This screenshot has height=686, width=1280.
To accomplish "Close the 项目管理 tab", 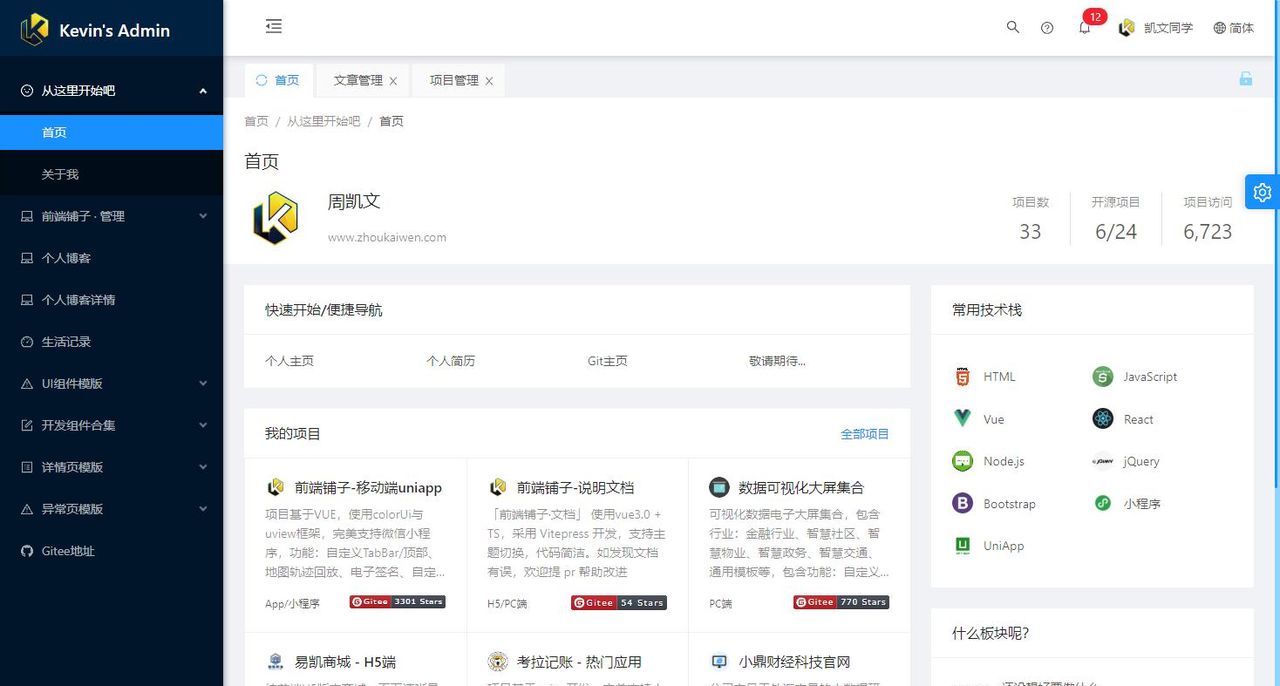I will click(489, 80).
